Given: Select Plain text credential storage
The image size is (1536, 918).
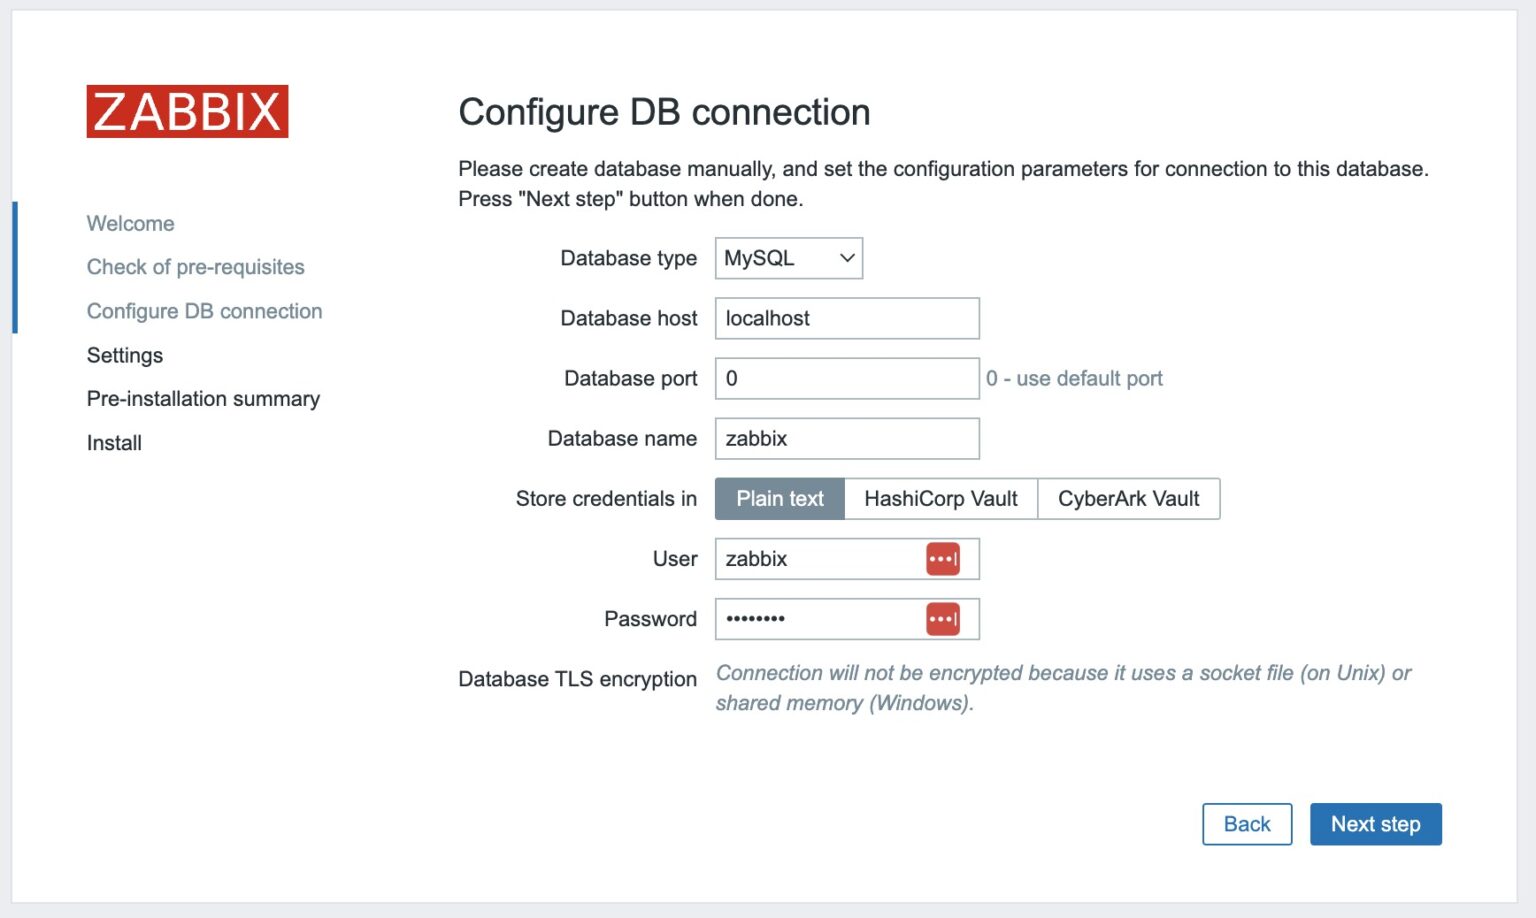Looking at the screenshot, I should (x=779, y=498).
